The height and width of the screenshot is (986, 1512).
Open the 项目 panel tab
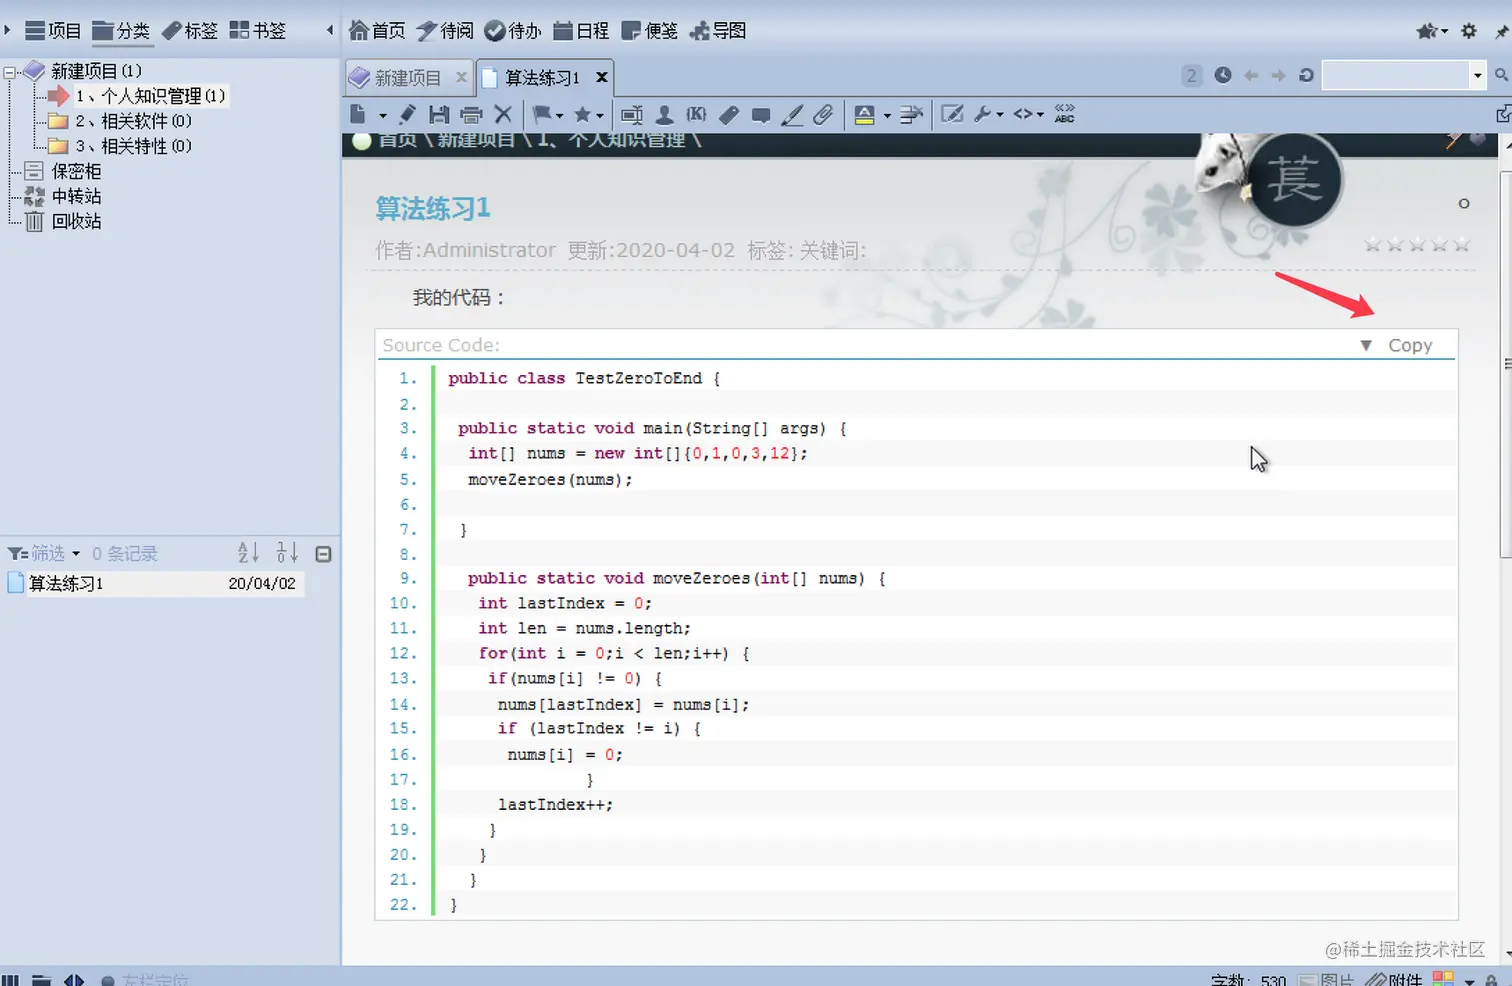coord(53,31)
